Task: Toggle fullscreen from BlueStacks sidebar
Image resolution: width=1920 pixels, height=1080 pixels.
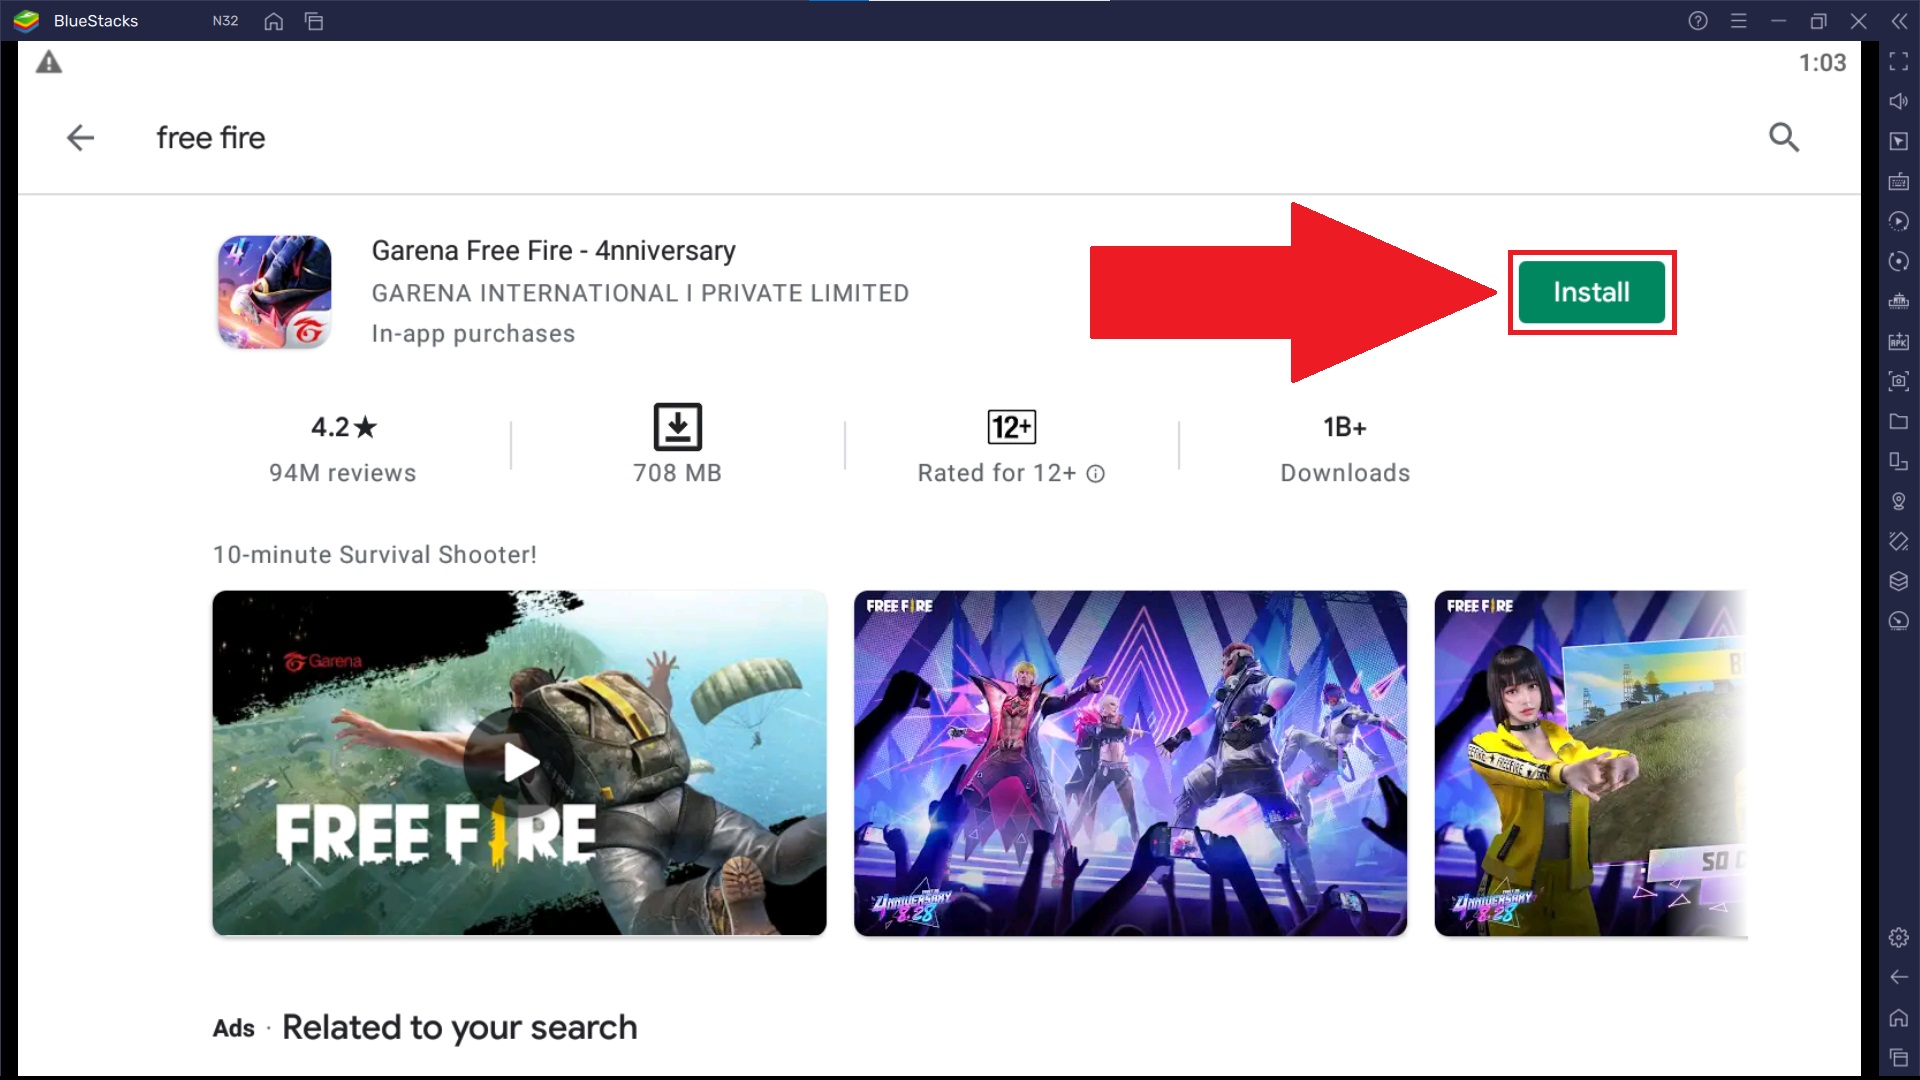Action: click(x=1898, y=62)
